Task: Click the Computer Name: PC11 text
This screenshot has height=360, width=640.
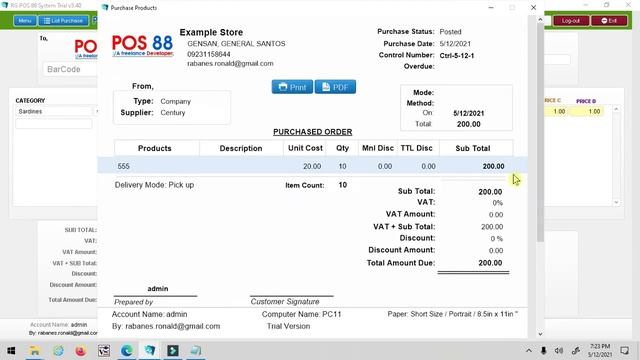Action: [x=301, y=314]
